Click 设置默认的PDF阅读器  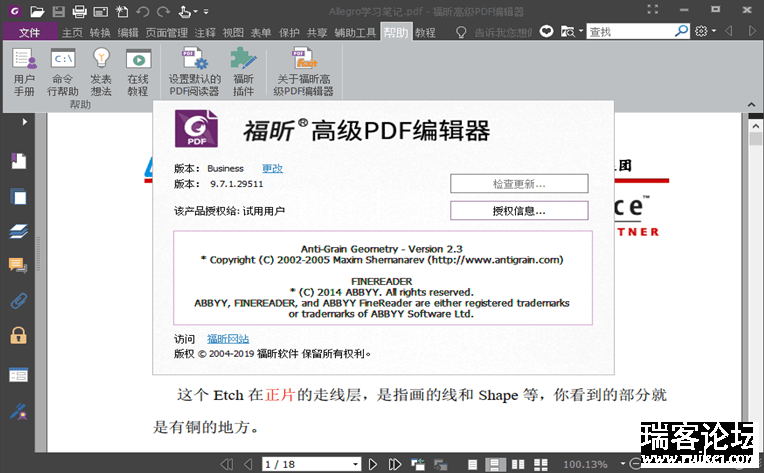pyautogui.click(x=195, y=72)
